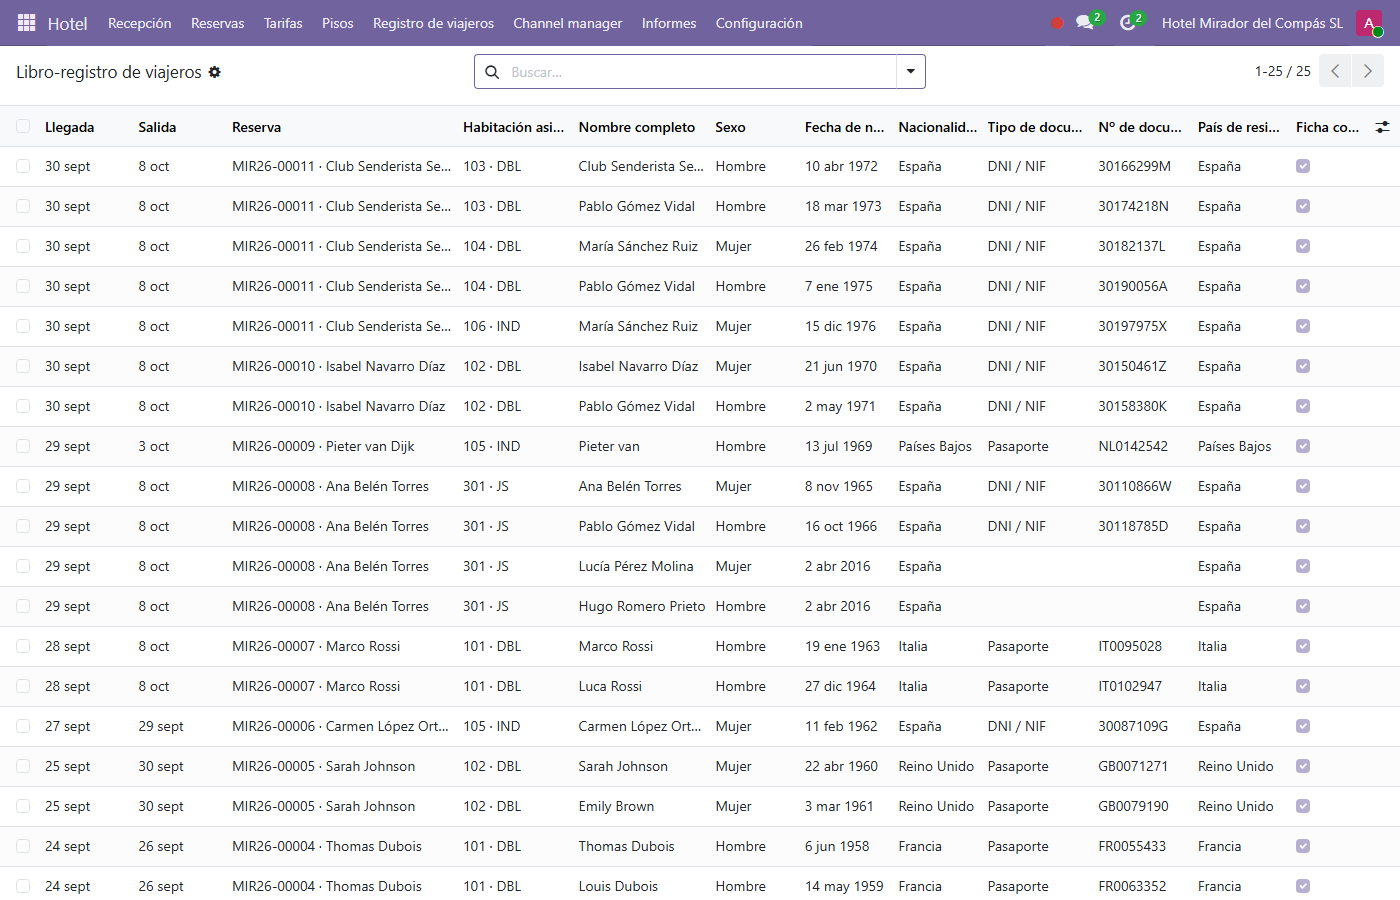The image size is (1400, 900).
Task: Open optional columns adjust icon
Action: (x=1382, y=127)
